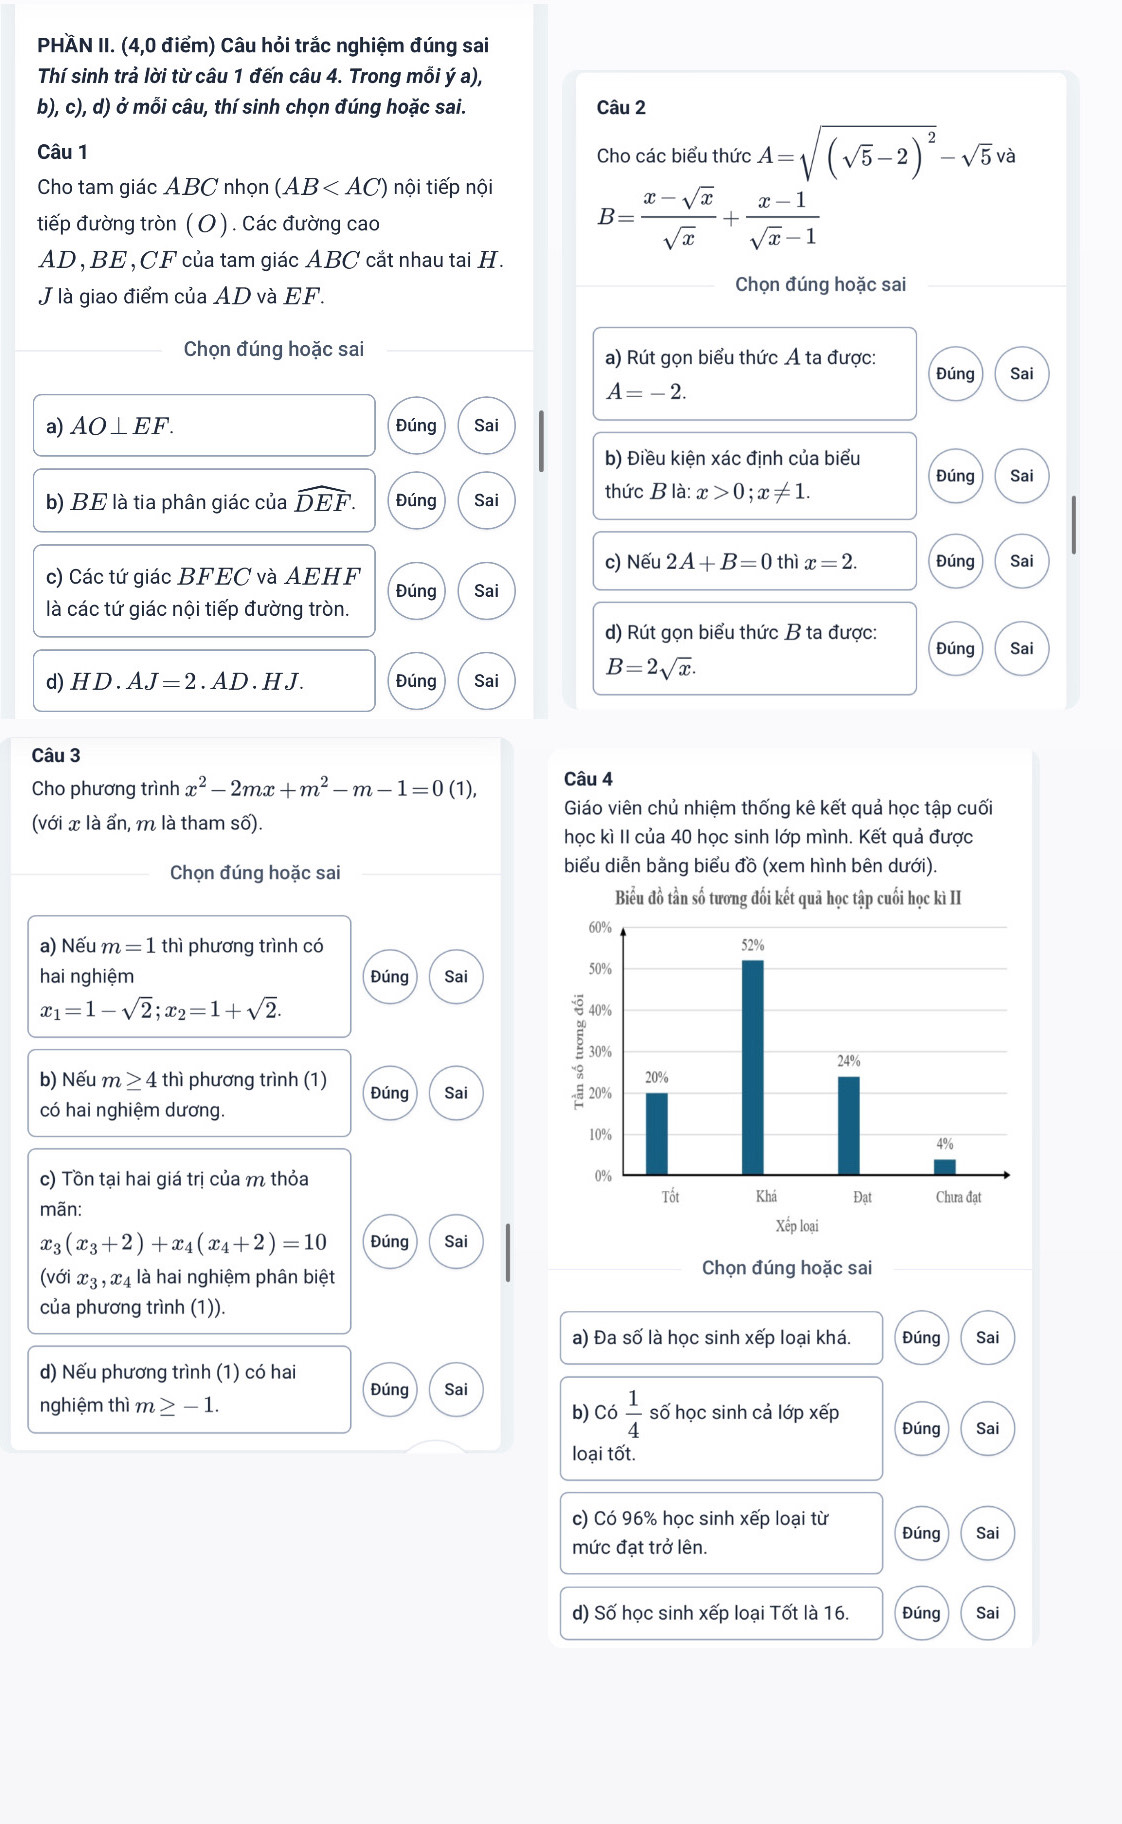Mark Đúng for Đa số học sinh loại khá

[921, 1337]
